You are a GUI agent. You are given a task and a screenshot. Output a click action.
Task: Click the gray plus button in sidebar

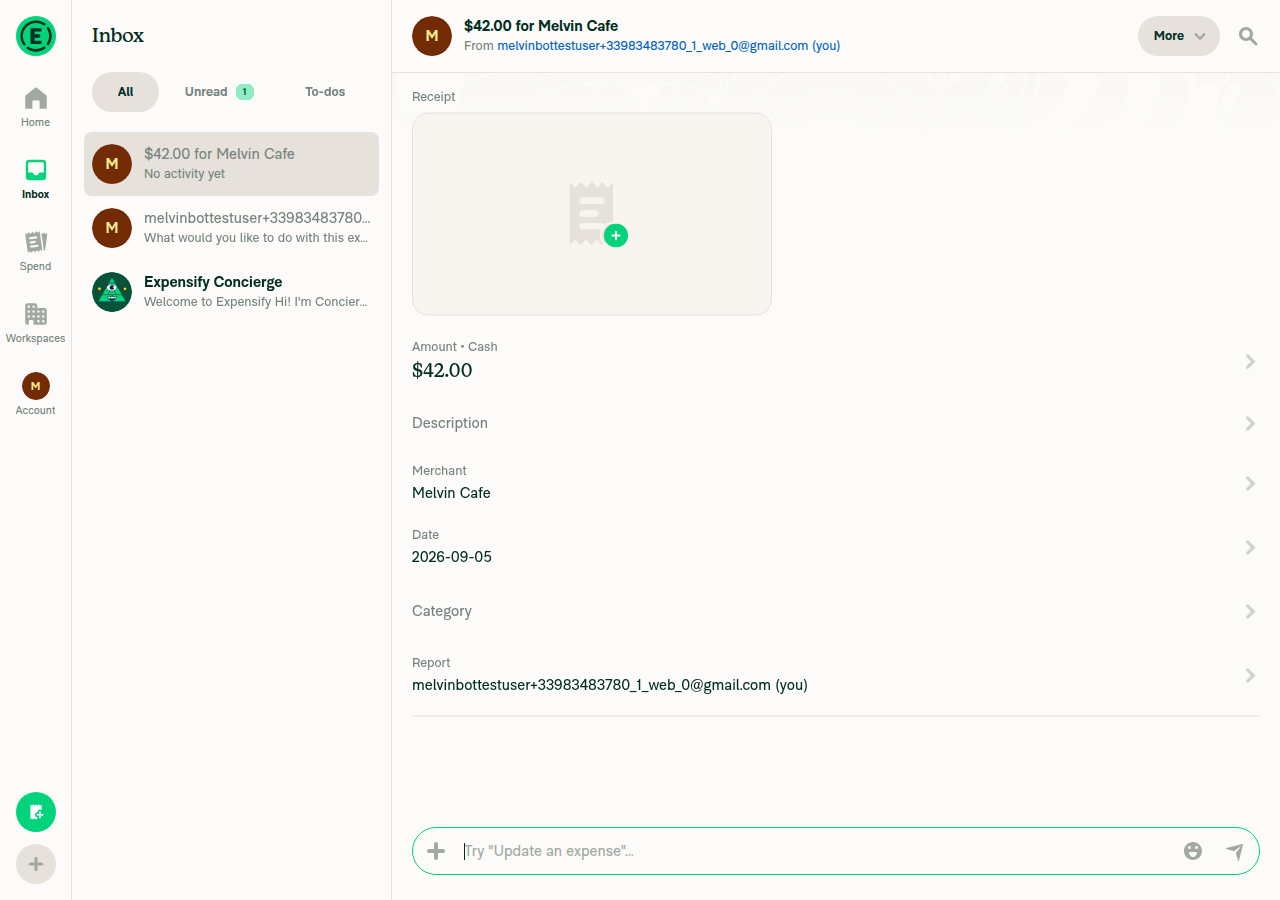(36, 864)
